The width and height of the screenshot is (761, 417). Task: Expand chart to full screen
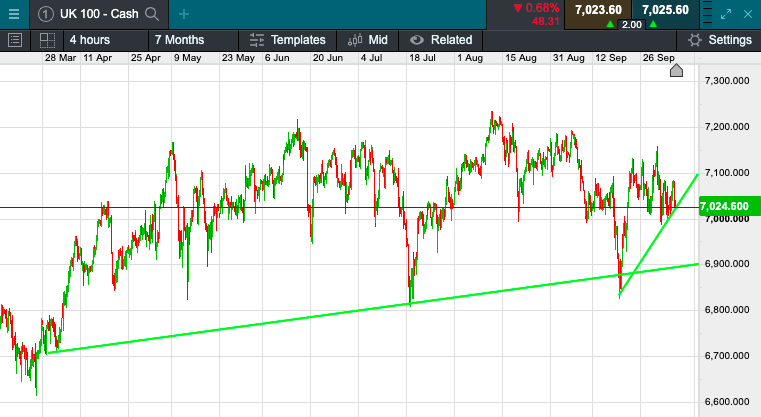[727, 13]
